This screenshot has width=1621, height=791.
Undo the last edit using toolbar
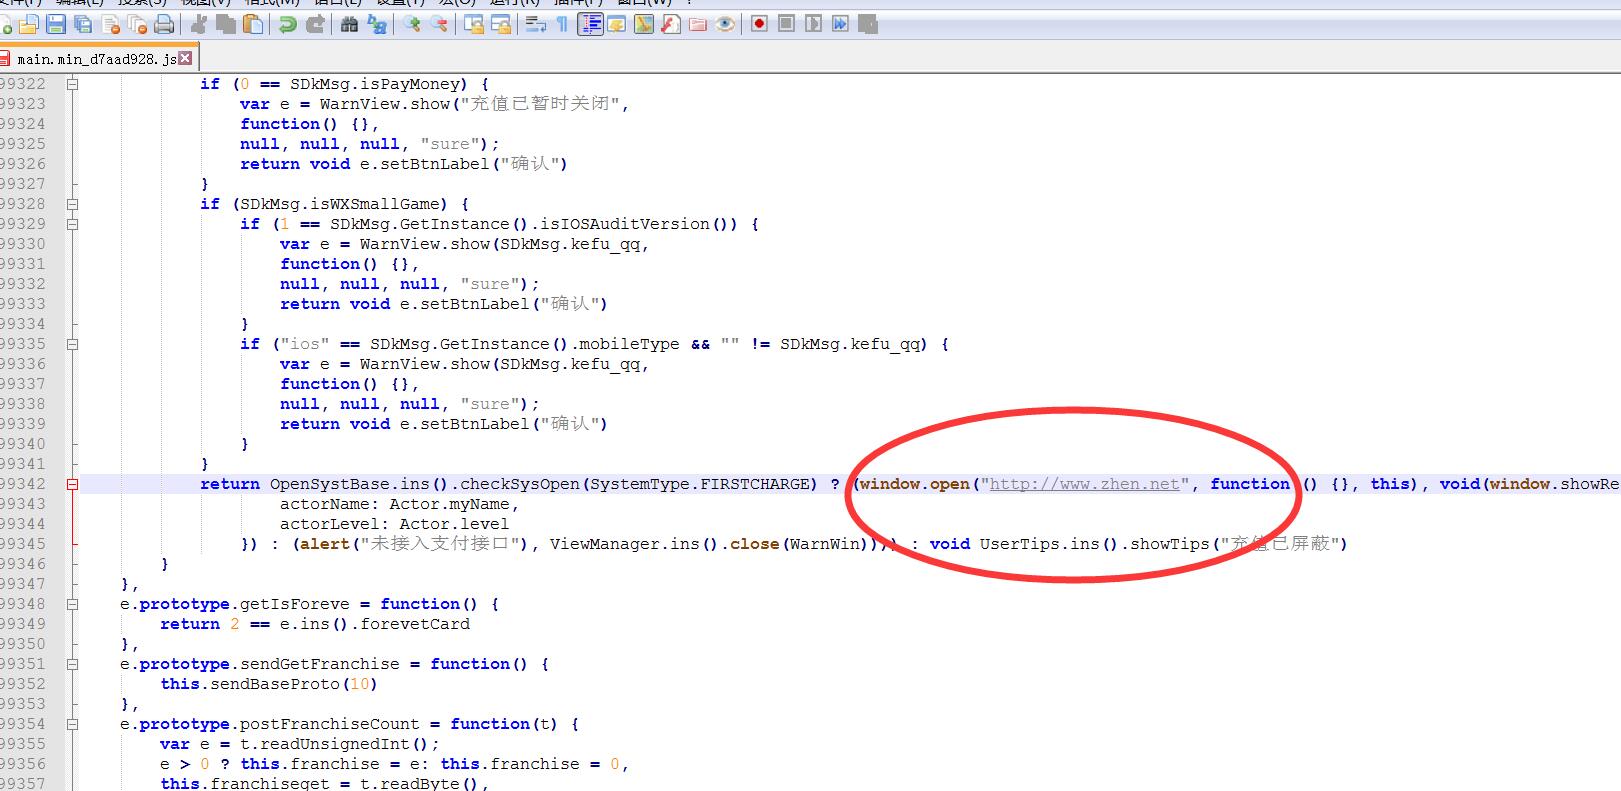tap(288, 24)
